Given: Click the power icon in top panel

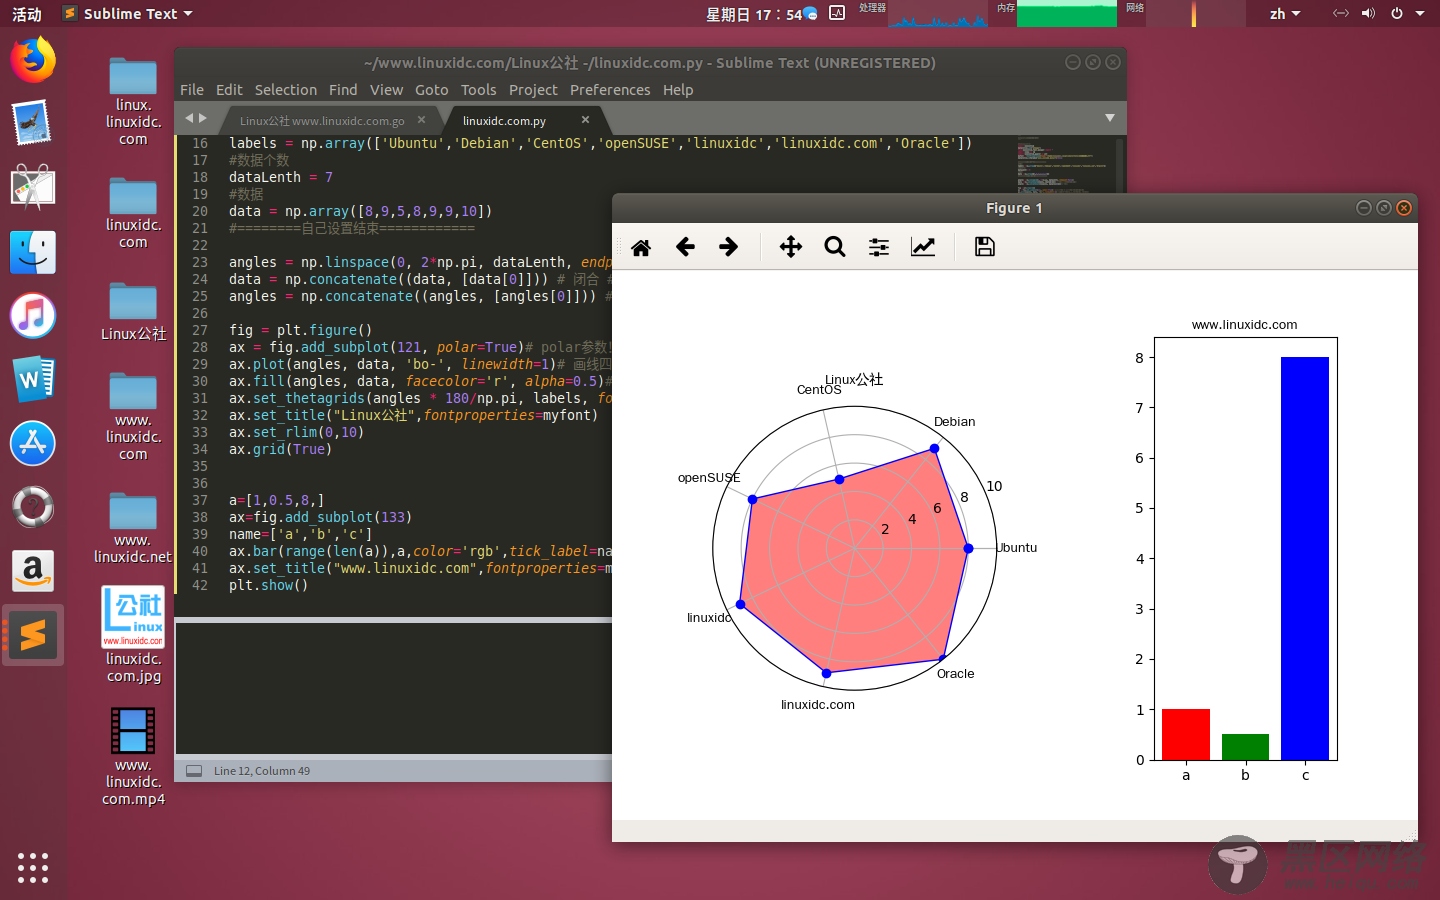Looking at the screenshot, I should 1397,14.
